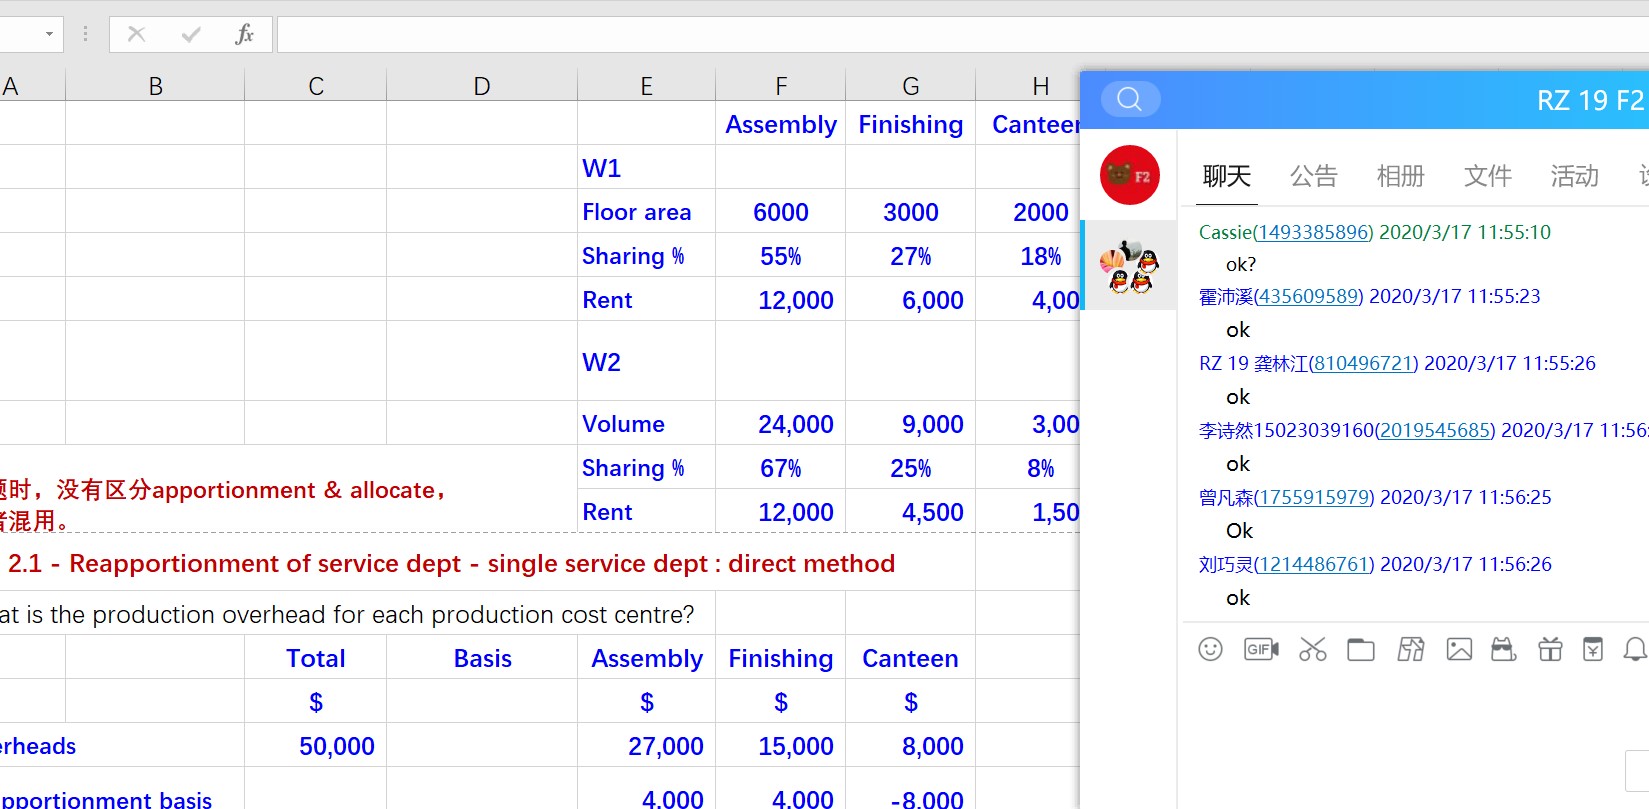
Task: Go to the 活动 tab
Action: click(1574, 177)
